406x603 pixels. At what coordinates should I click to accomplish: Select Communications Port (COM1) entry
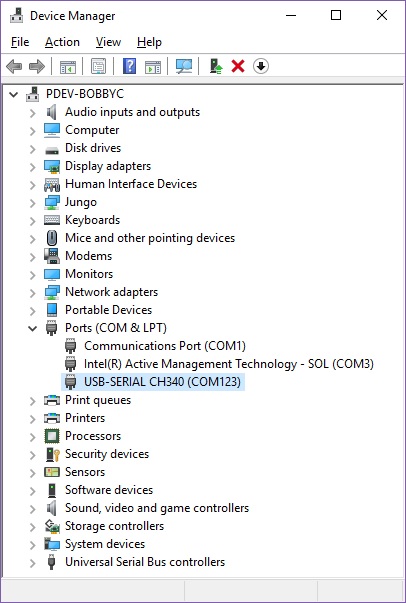tap(165, 346)
